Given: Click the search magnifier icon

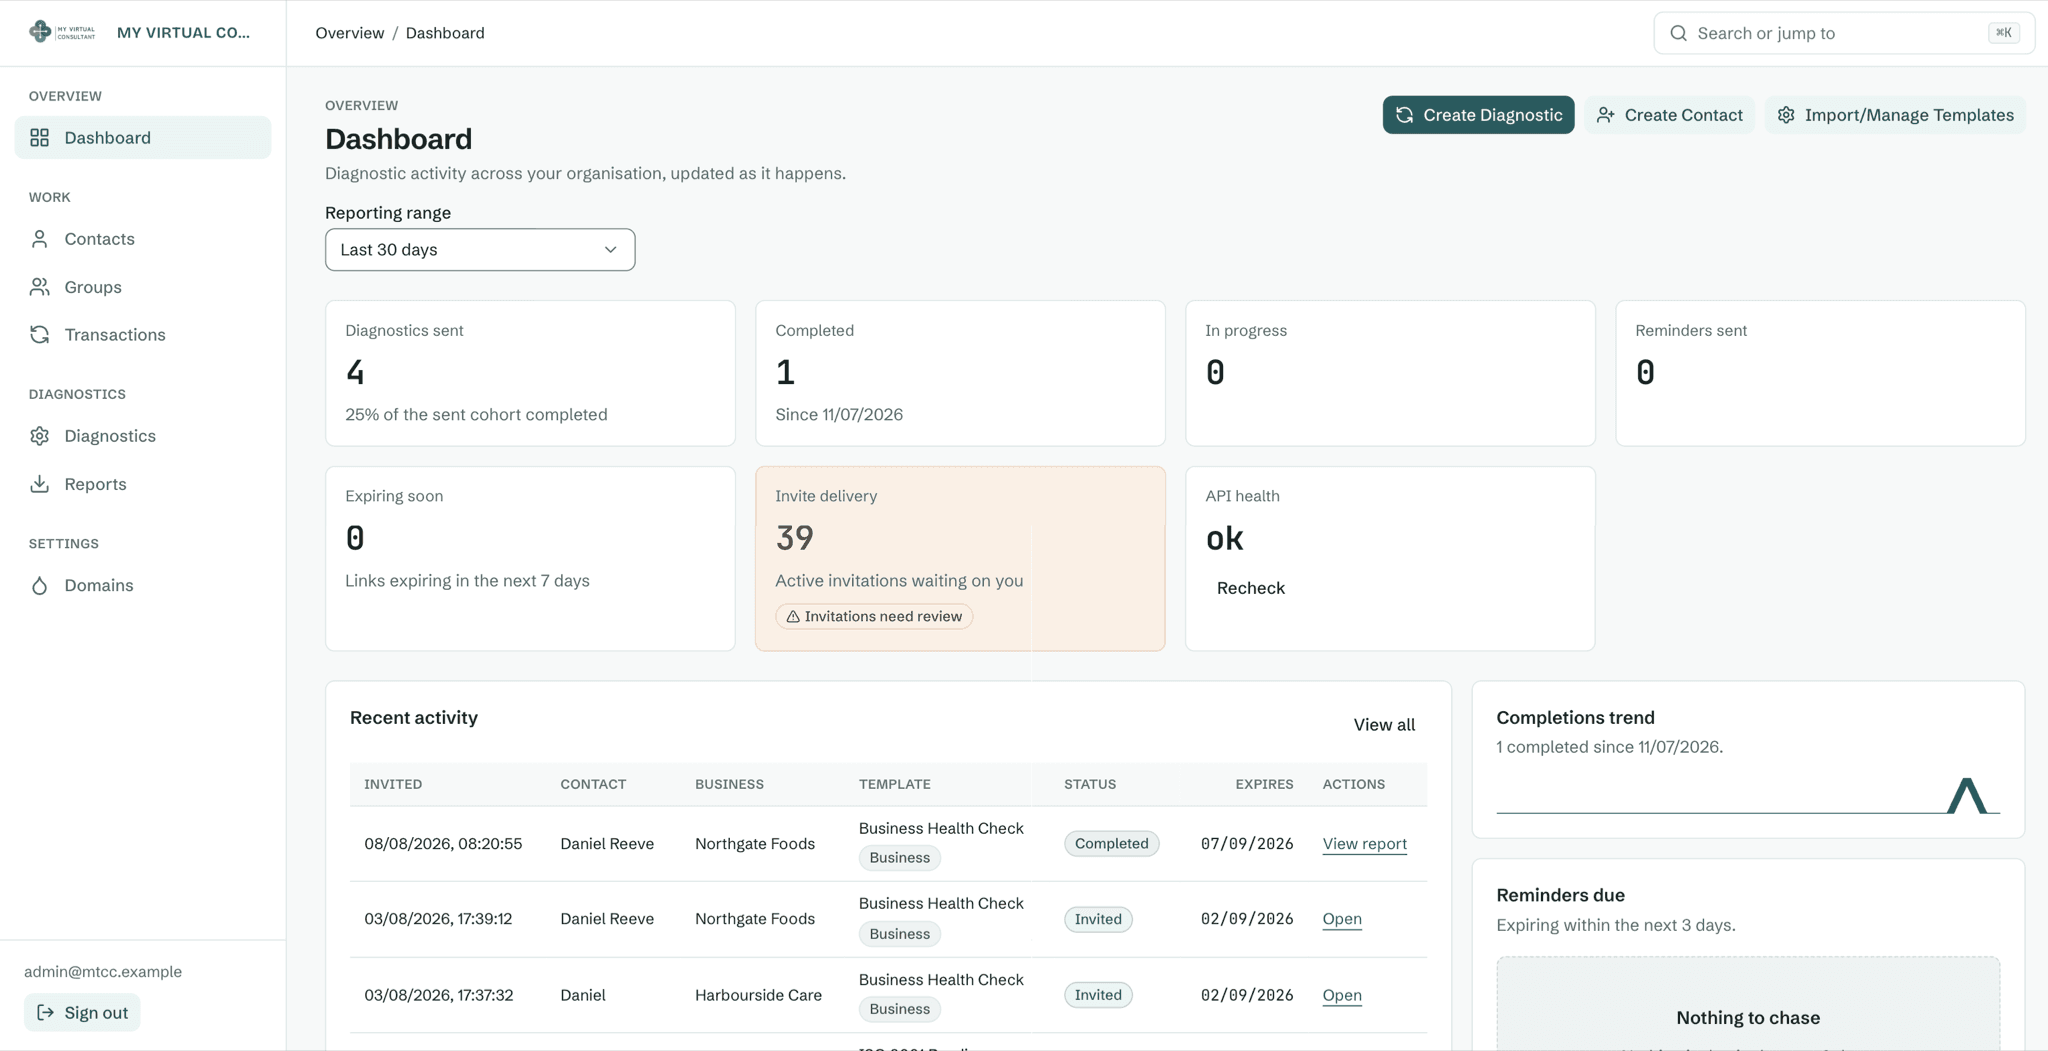Looking at the screenshot, I should [1679, 33].
